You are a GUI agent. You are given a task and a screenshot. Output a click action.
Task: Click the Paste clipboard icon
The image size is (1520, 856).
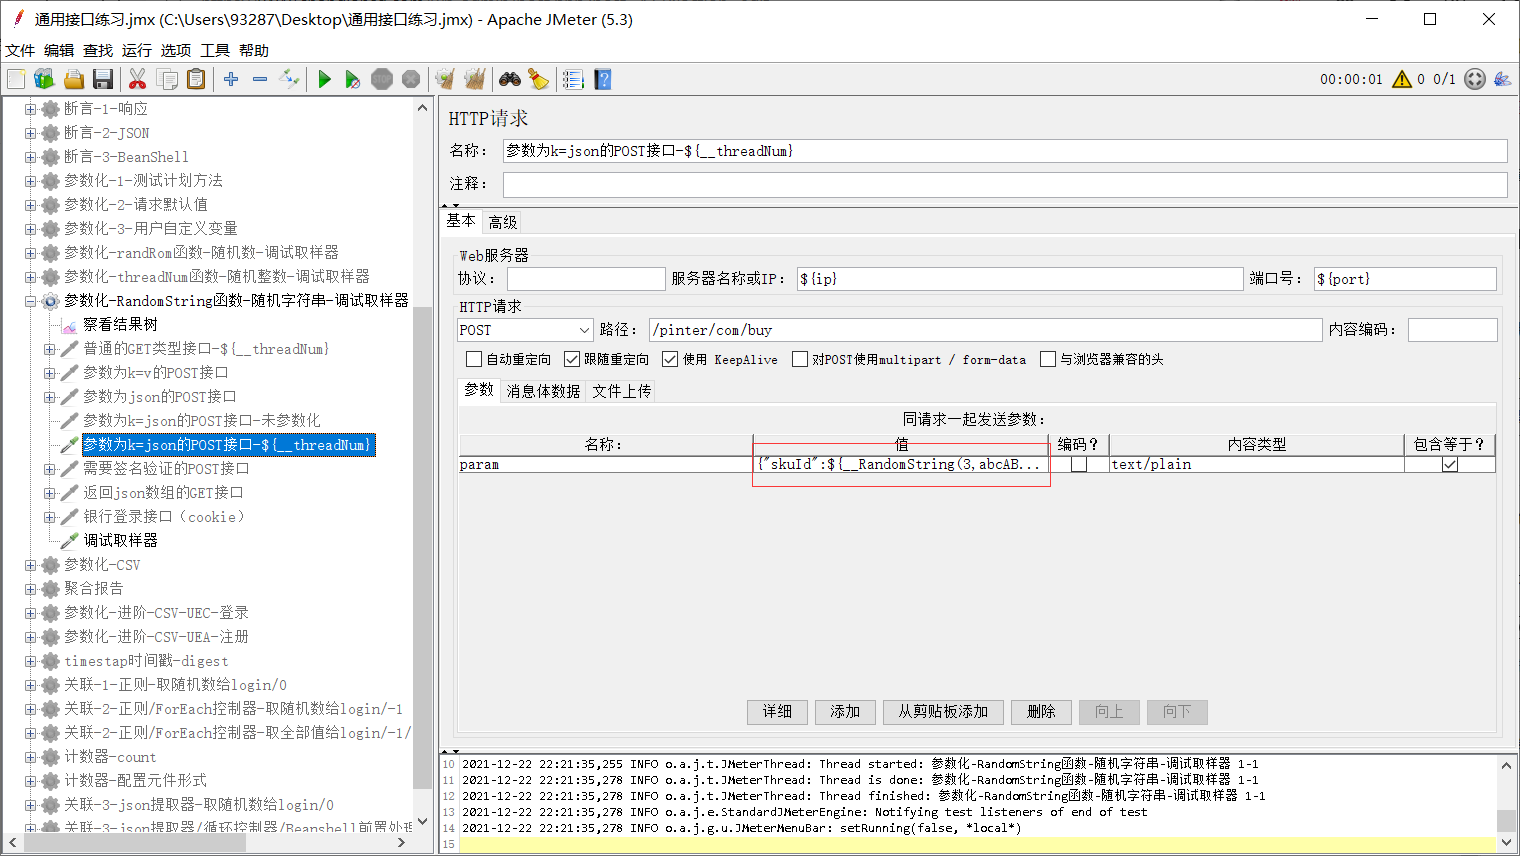196,79
